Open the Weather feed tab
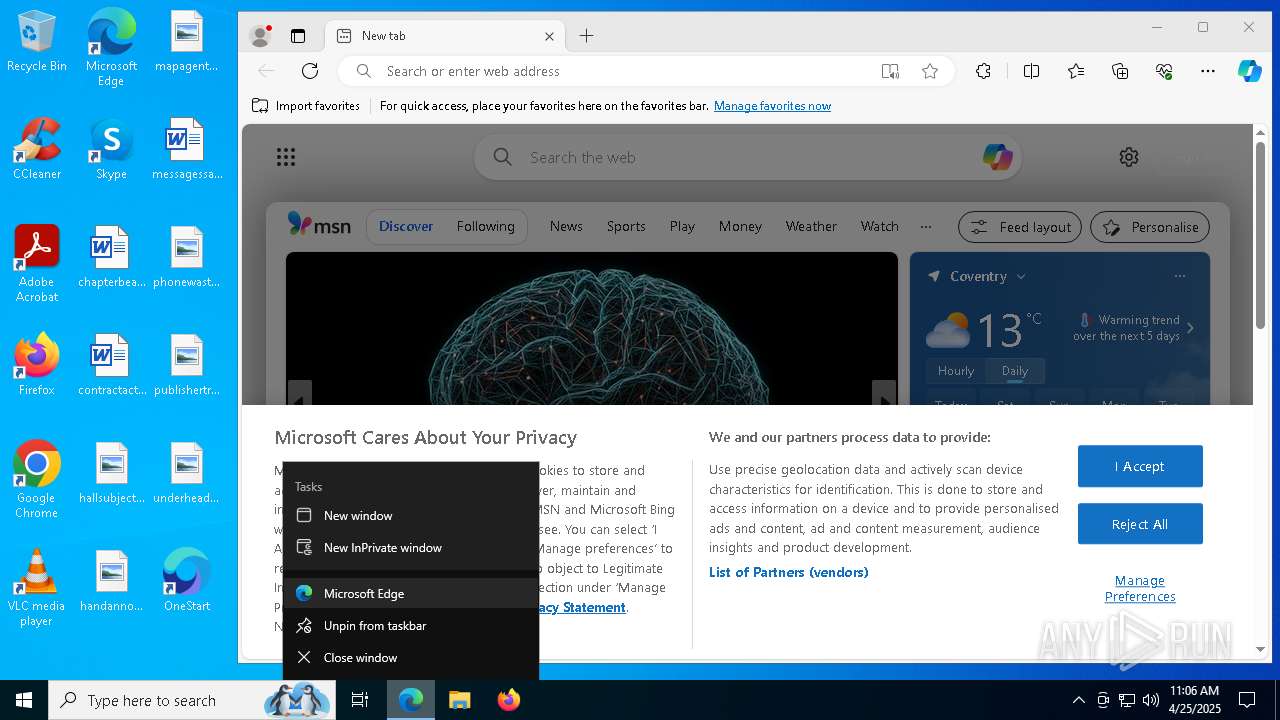 tap(811, 227)
